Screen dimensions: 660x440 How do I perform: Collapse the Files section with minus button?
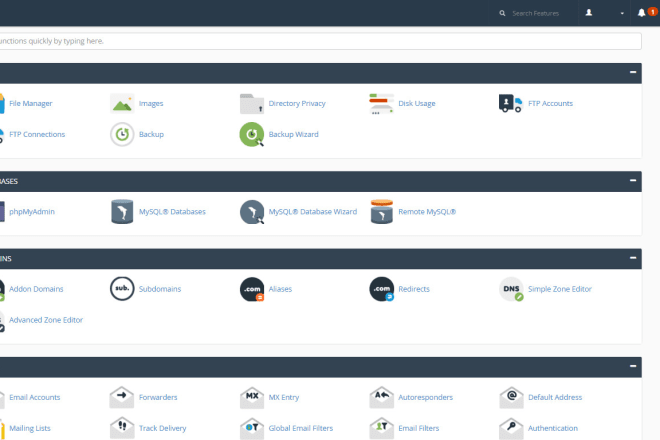pos(633,72)
